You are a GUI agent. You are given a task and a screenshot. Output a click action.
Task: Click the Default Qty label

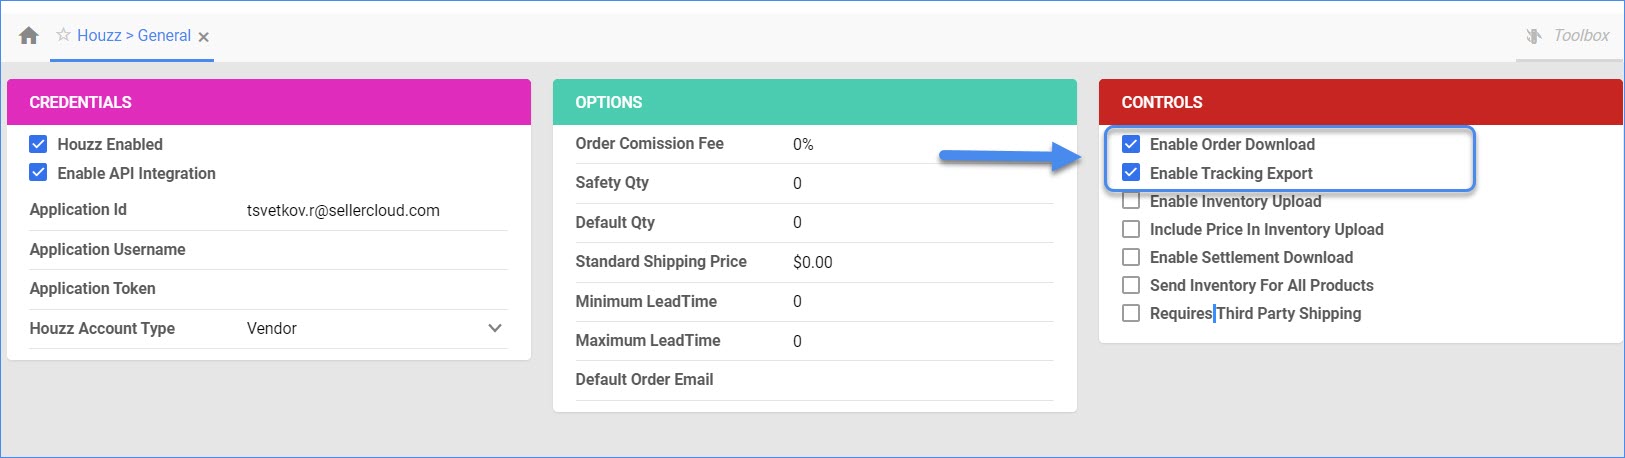pos(615,222)
